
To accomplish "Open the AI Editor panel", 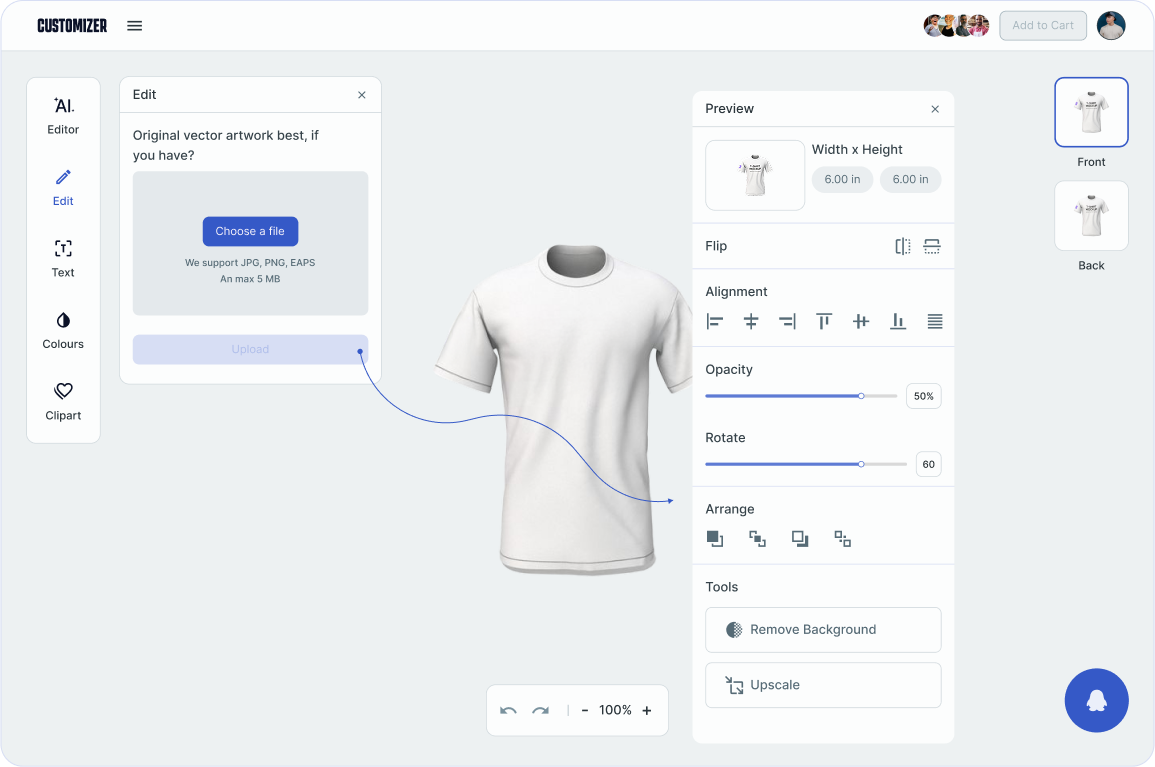I will pyautogui.click(x=63, y=115).
